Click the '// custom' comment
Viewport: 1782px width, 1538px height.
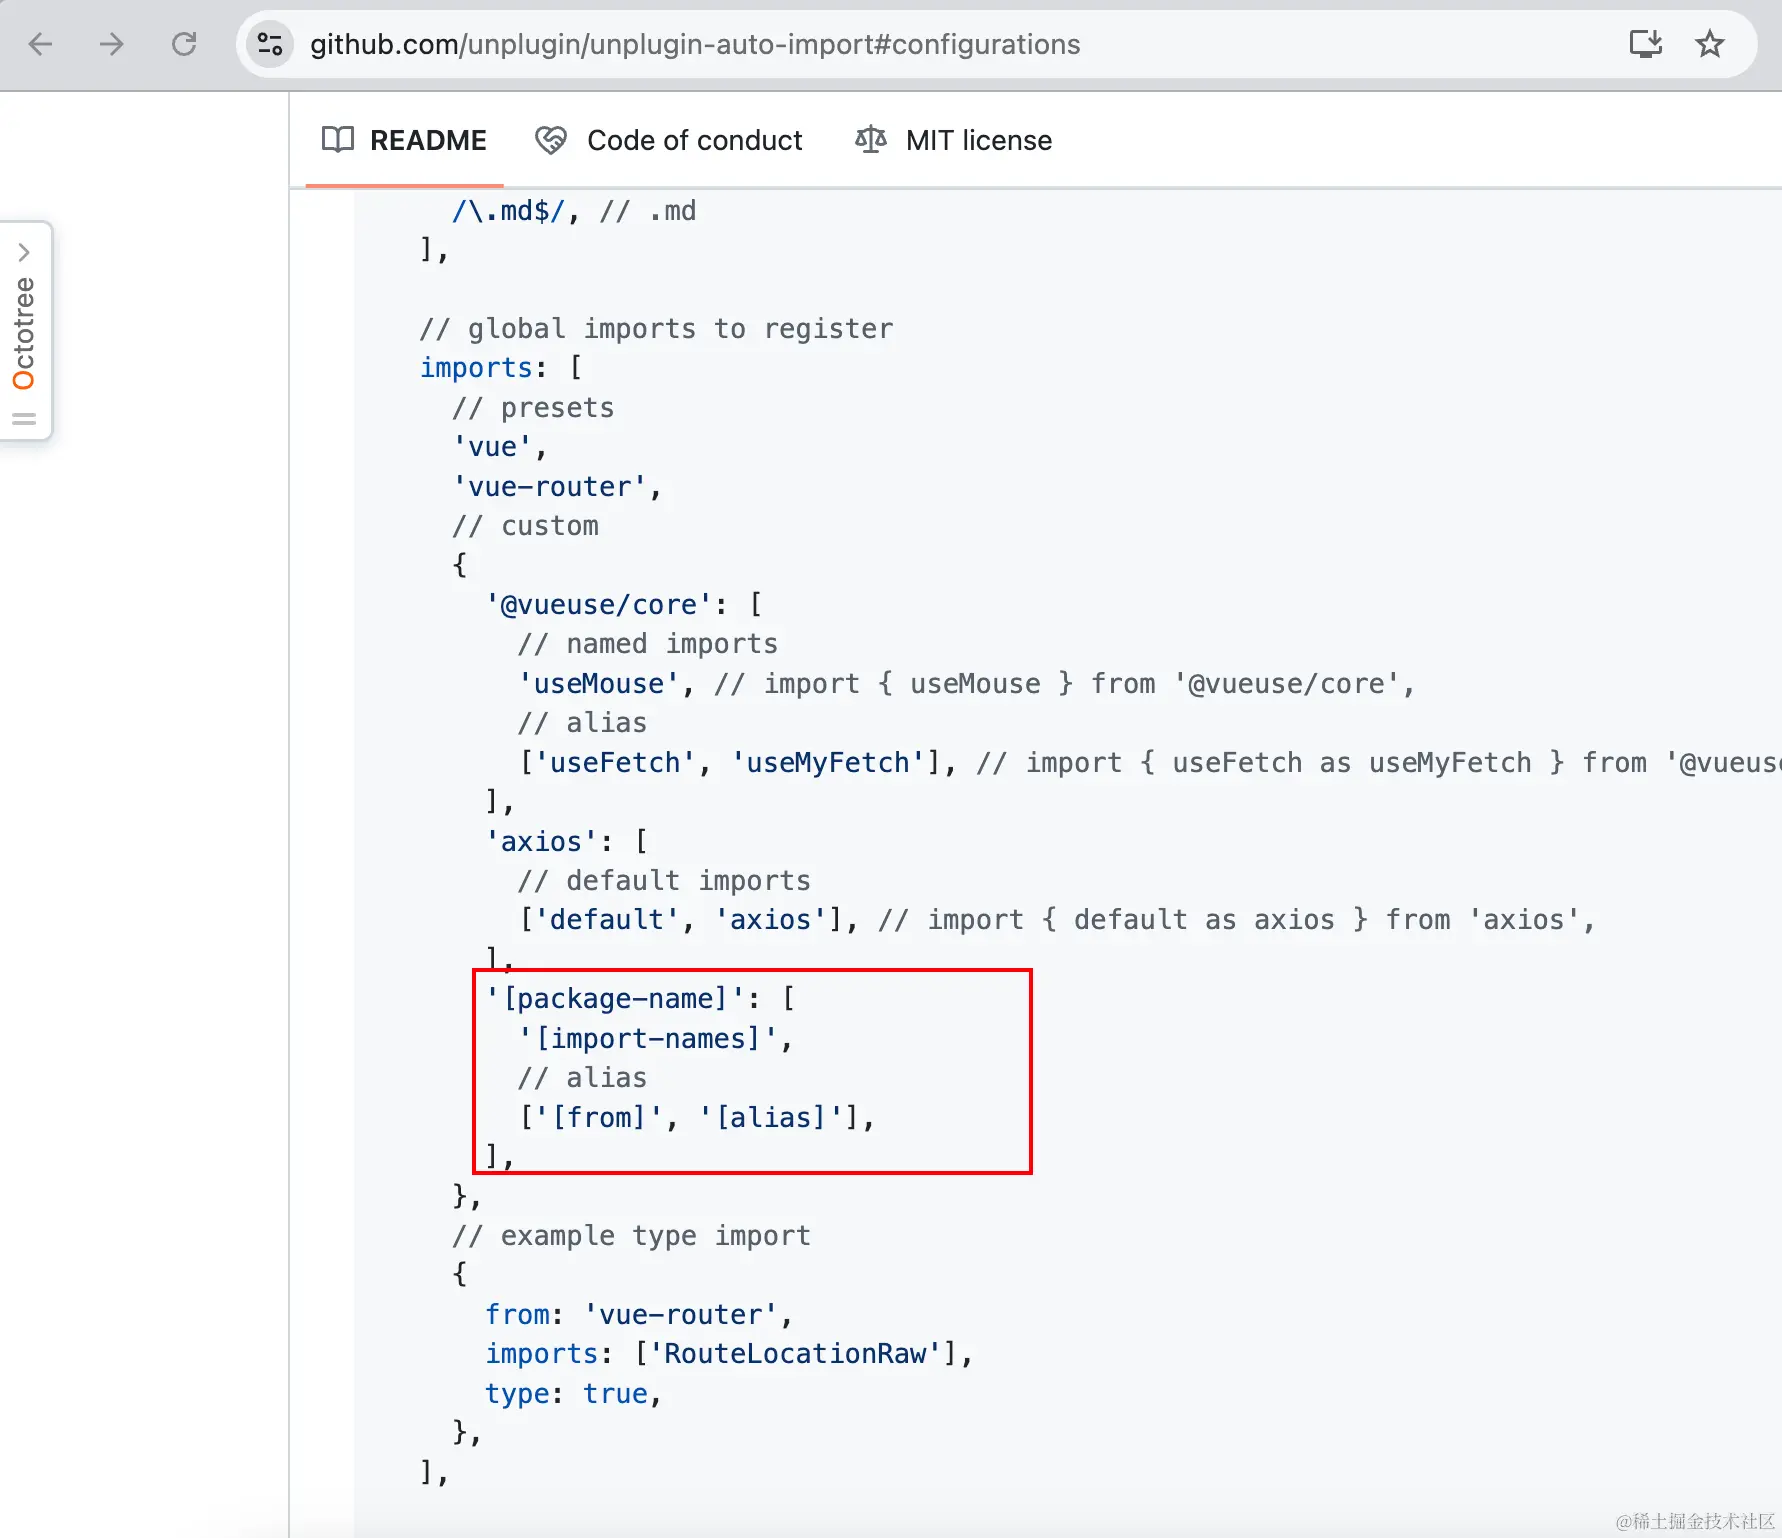pos(525,526)
